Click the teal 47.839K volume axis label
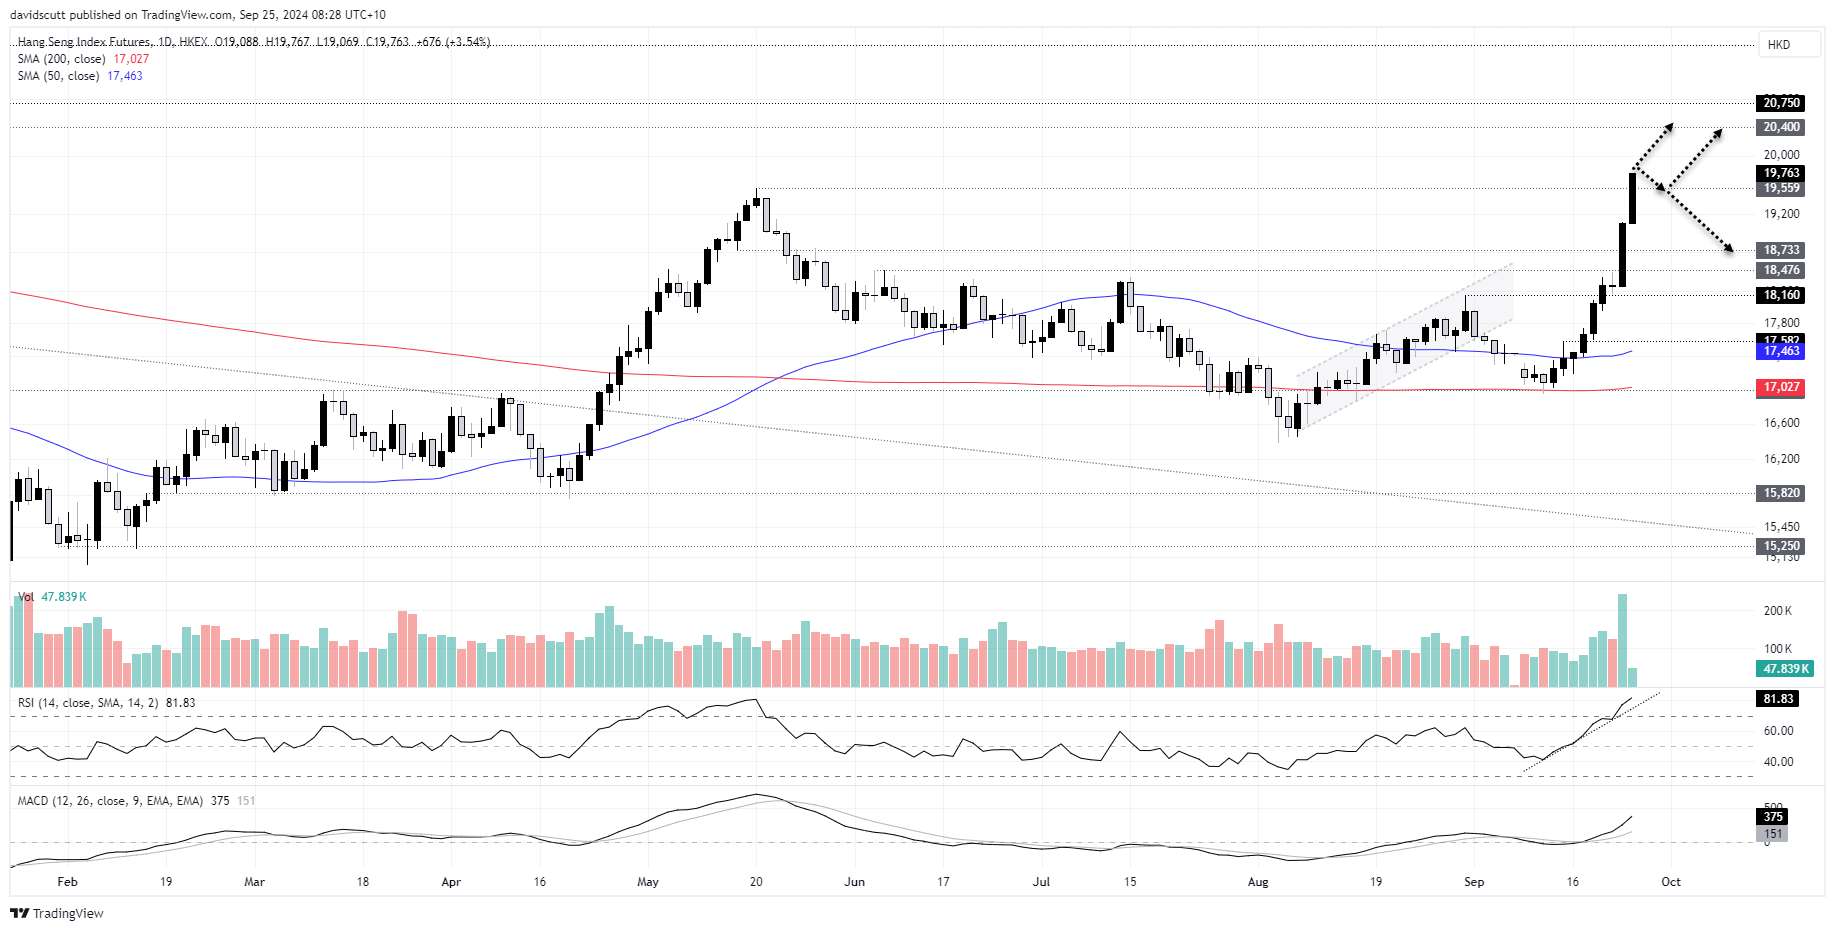This screenshot has height=931, width=1835. tap(1785, 669)
